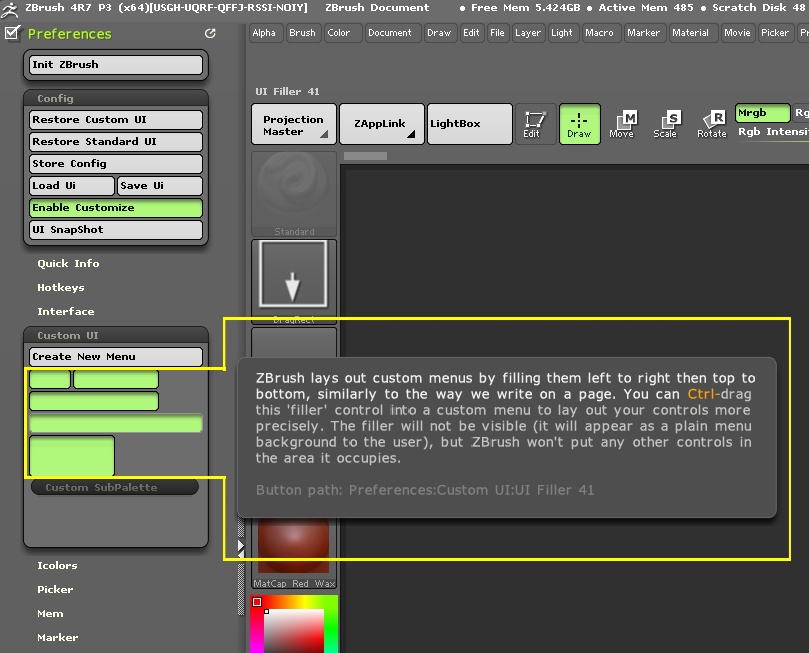Open the Light menu
This screenshot has width=809, height=653.
(562, 33)
